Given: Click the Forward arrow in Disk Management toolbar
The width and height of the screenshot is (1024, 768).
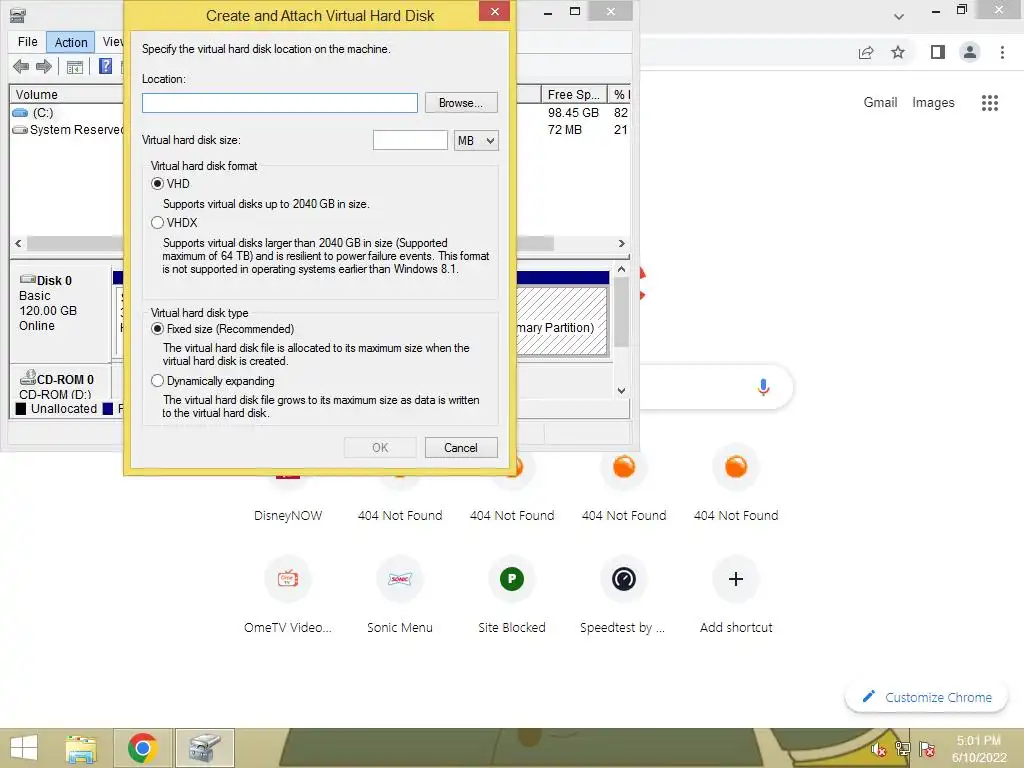Looking at the screenshot, I should point(44,67).
